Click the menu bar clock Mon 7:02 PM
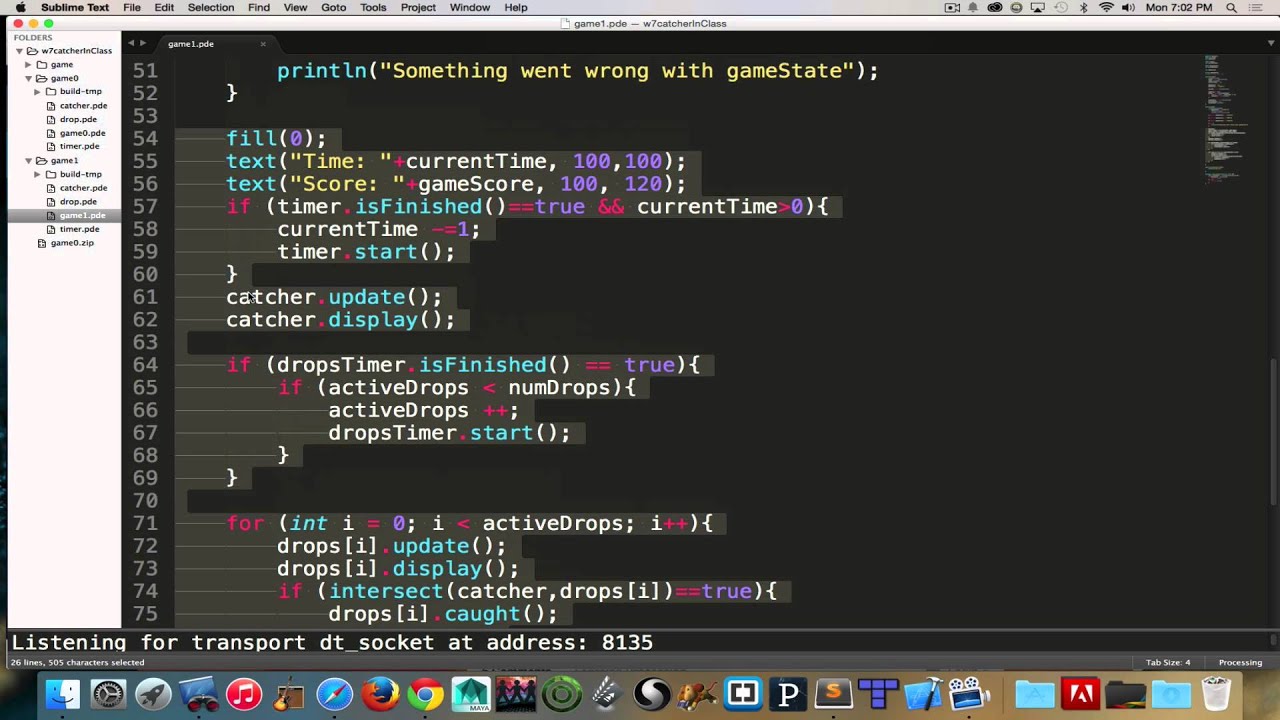The height and width of the screenshot is (720, 1280). click(1179, 8)
